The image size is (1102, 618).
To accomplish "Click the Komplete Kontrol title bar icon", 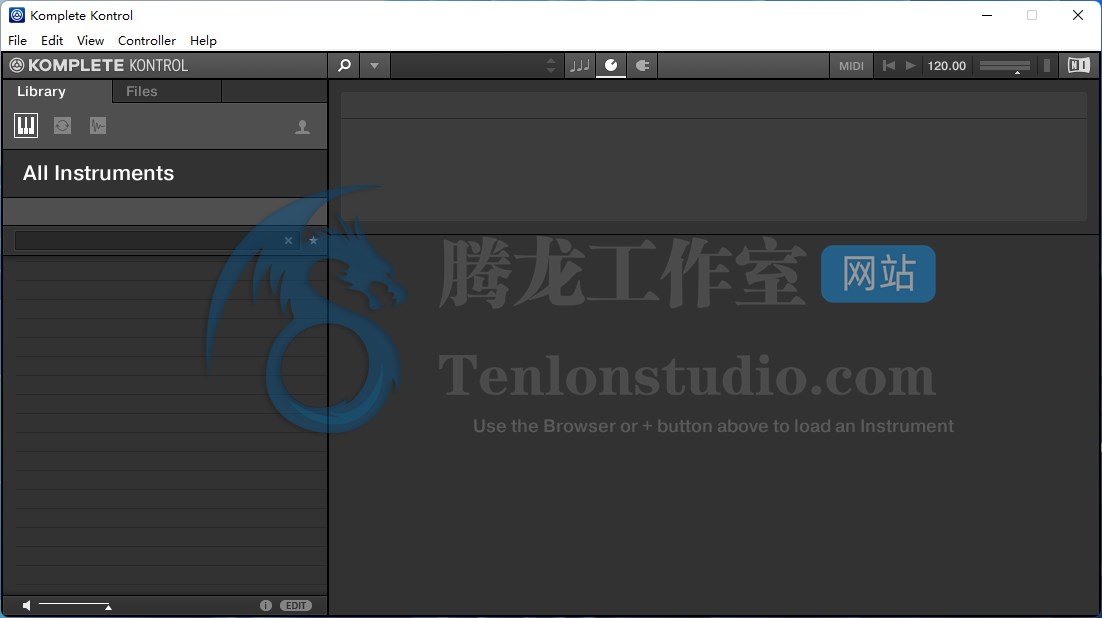I will [x=17, y=15].
